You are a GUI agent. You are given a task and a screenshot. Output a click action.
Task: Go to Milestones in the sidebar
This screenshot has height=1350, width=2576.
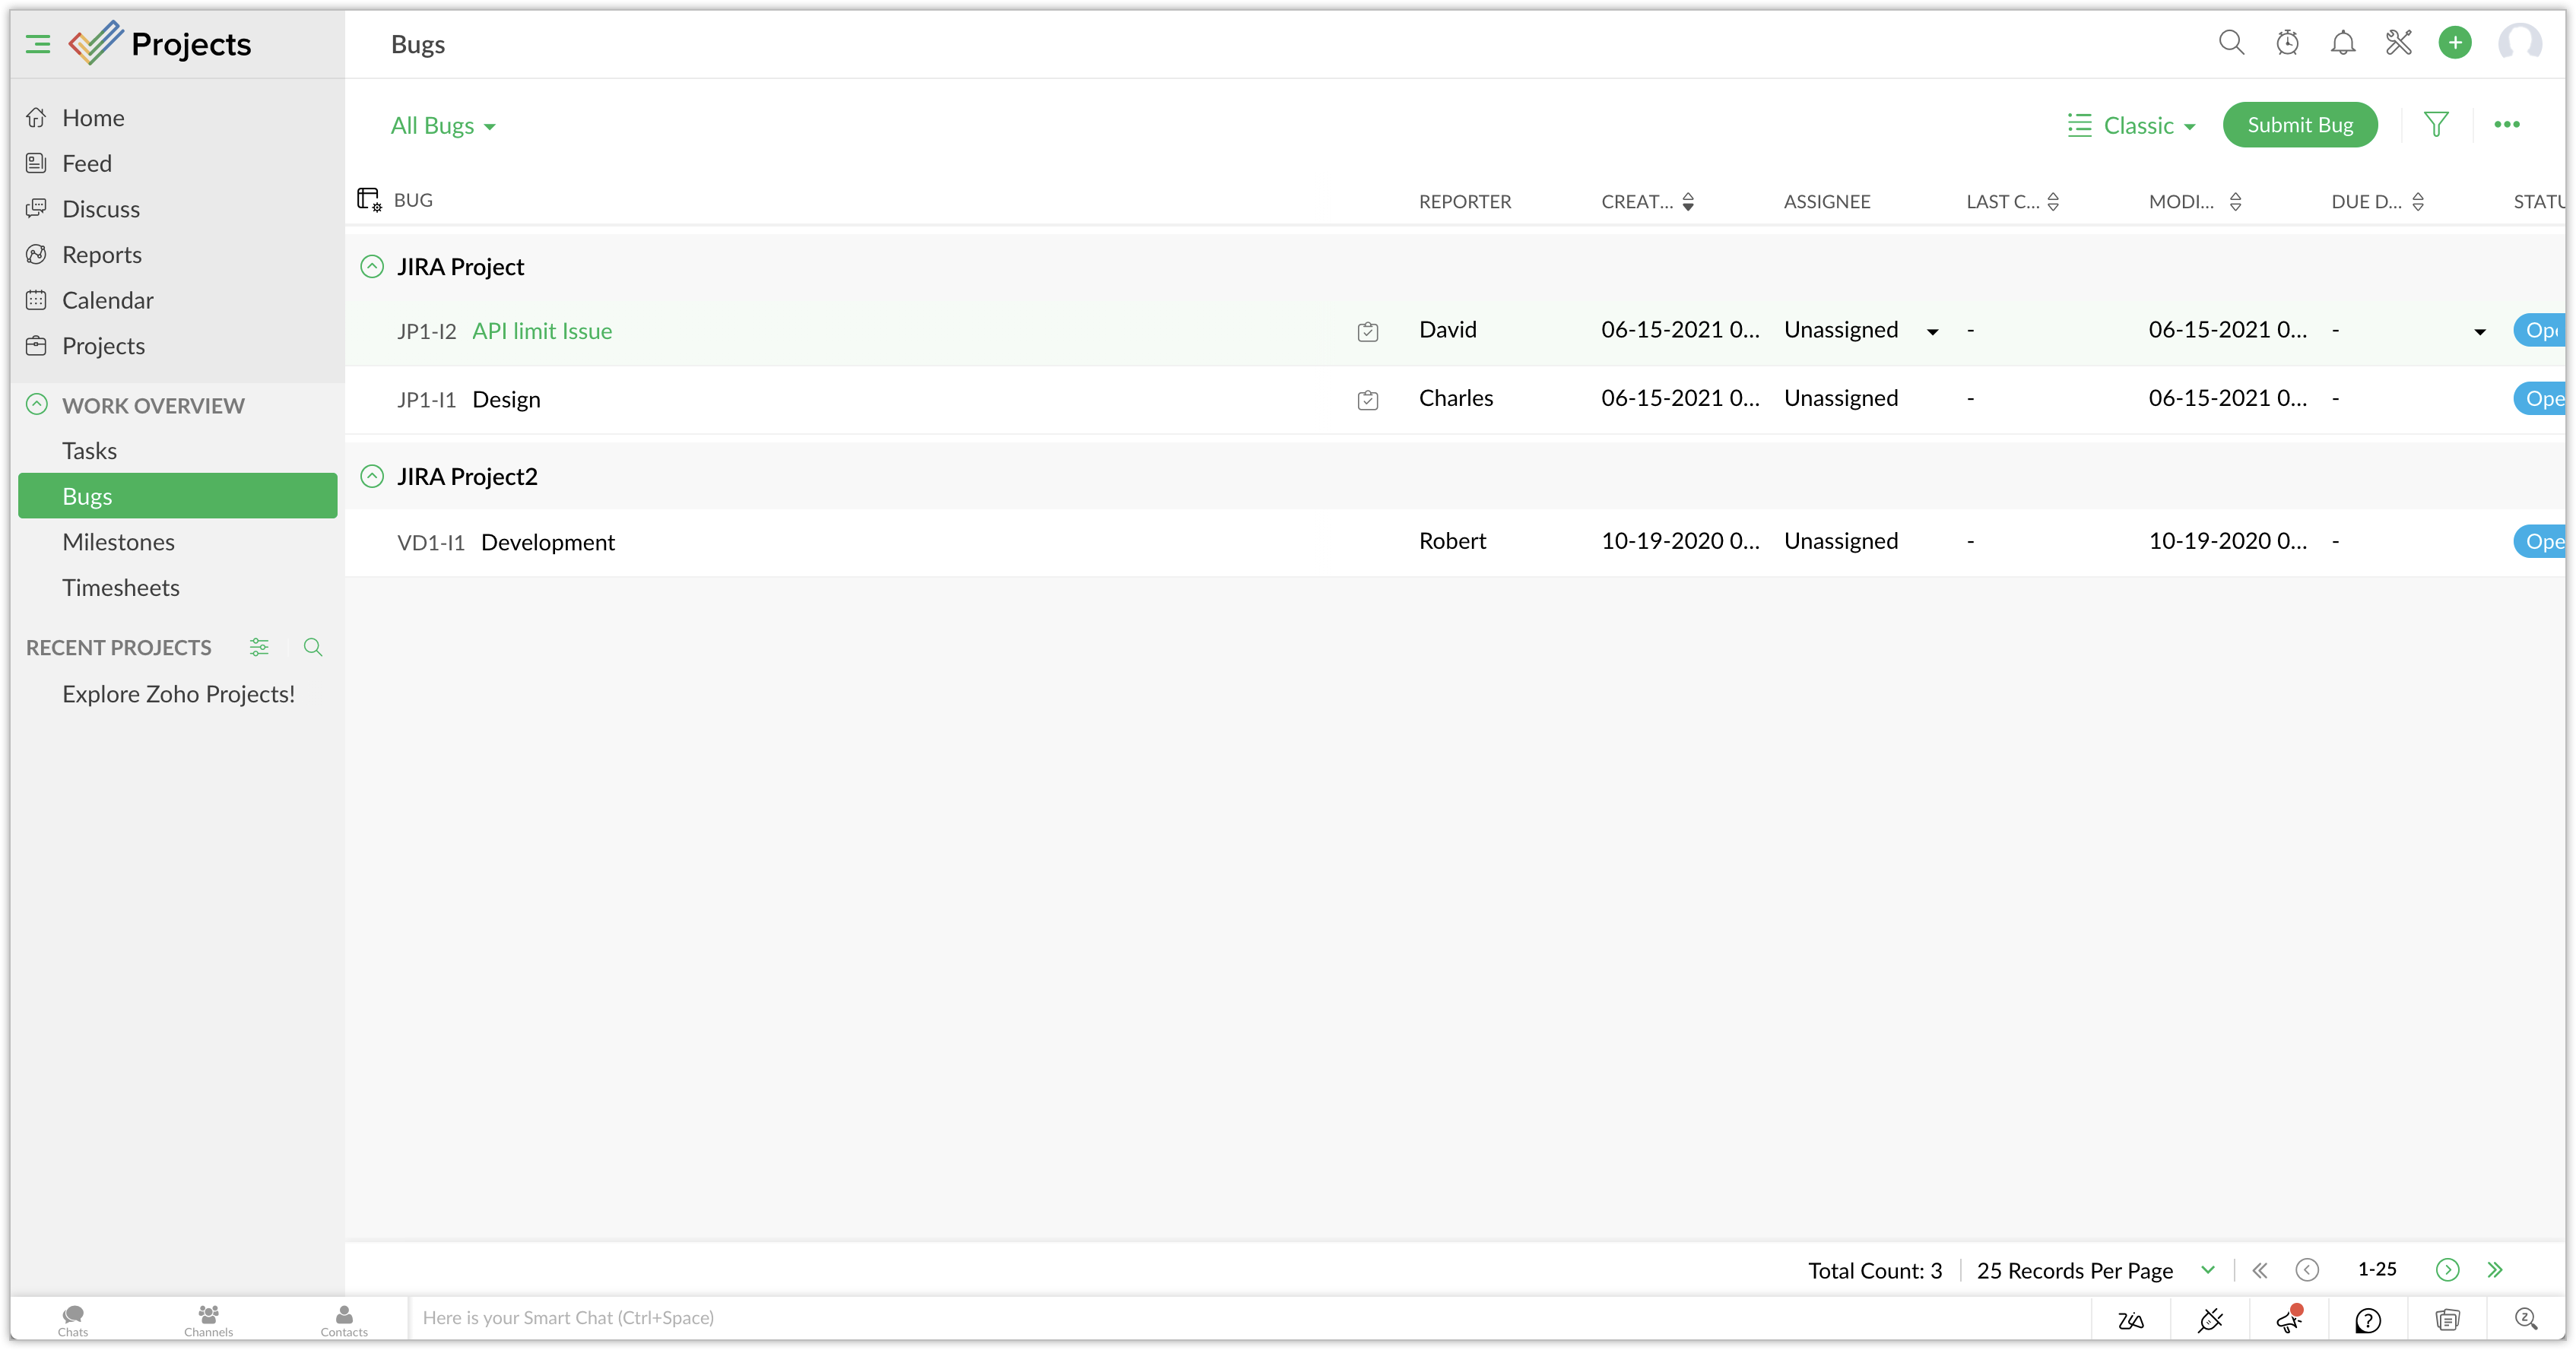pos(118,542)
